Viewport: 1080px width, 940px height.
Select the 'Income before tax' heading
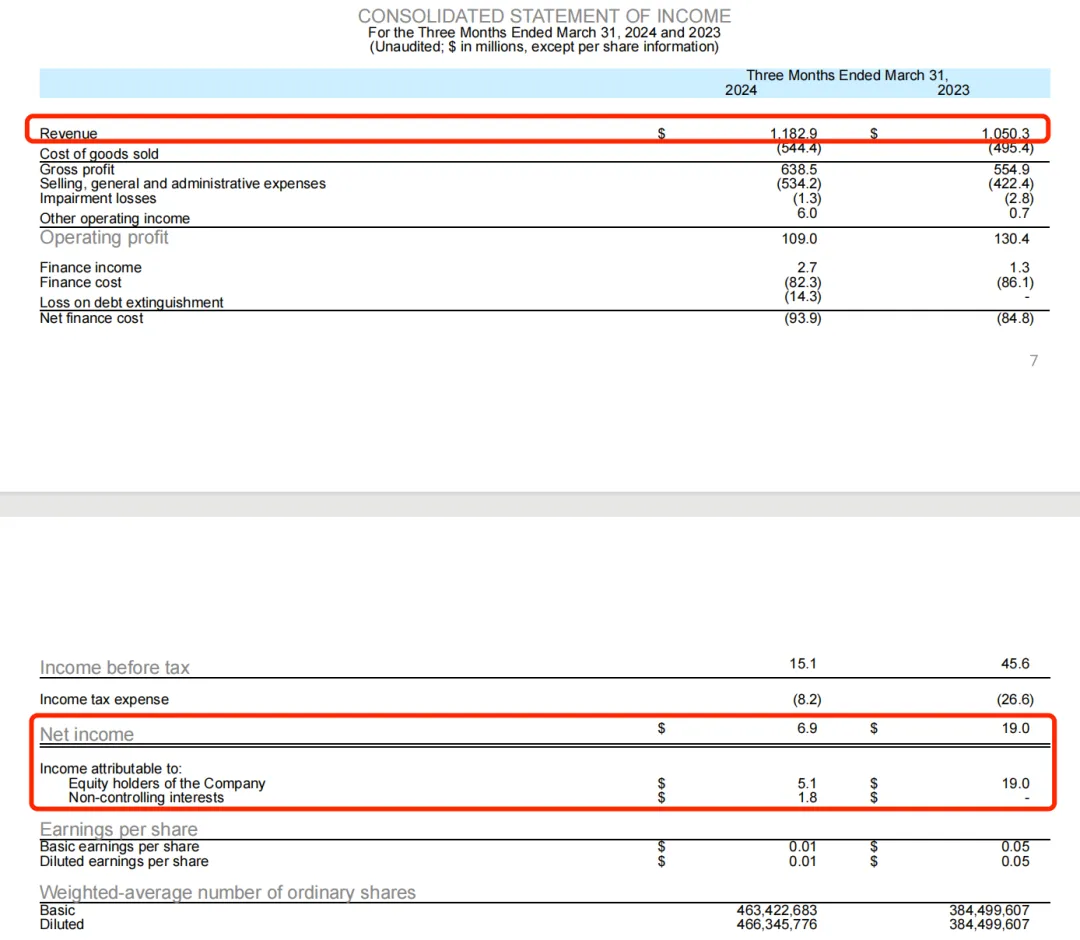pos(114,667)
